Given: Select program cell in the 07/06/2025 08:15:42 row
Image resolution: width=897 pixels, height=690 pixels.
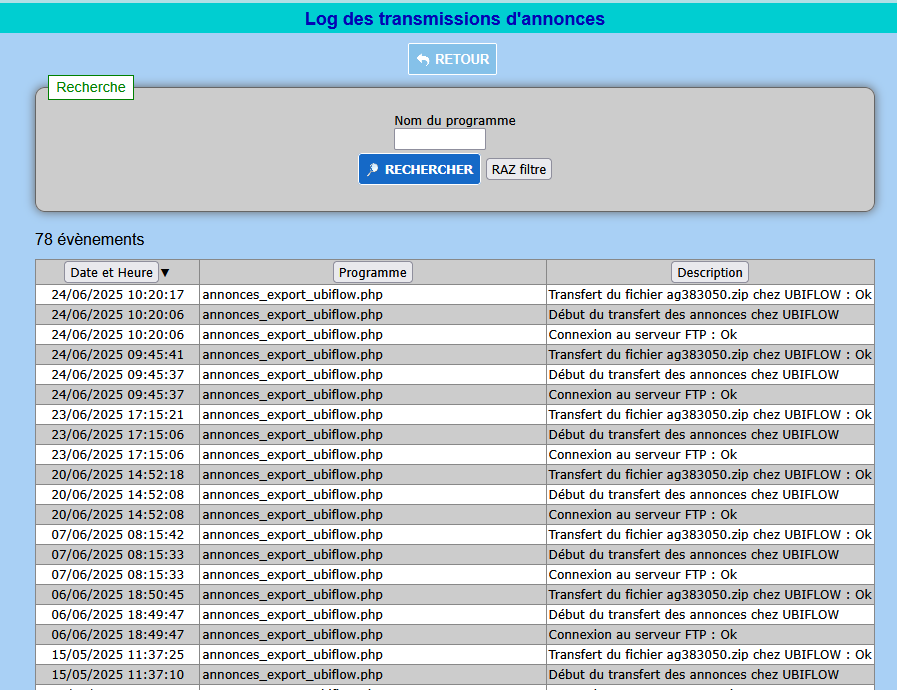Looking at the screenshot, I should coord(373,535).
